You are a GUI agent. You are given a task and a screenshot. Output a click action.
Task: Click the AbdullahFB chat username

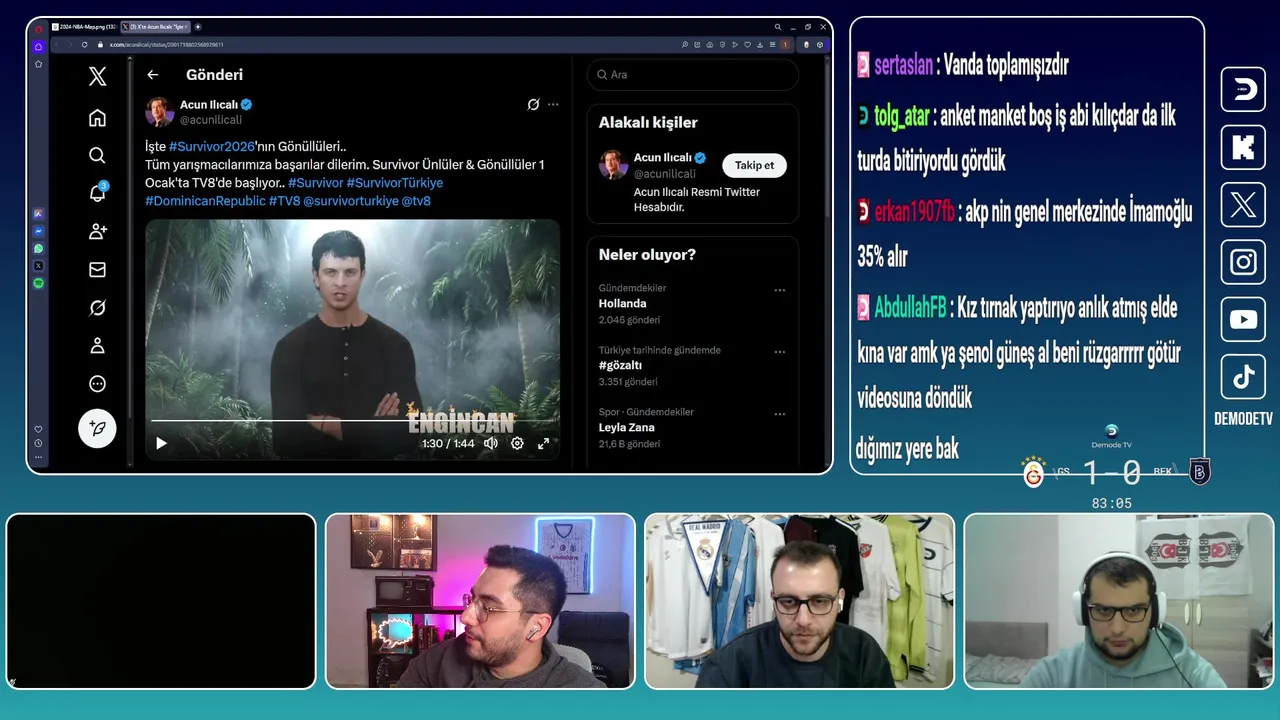click(x=910, y=308)
